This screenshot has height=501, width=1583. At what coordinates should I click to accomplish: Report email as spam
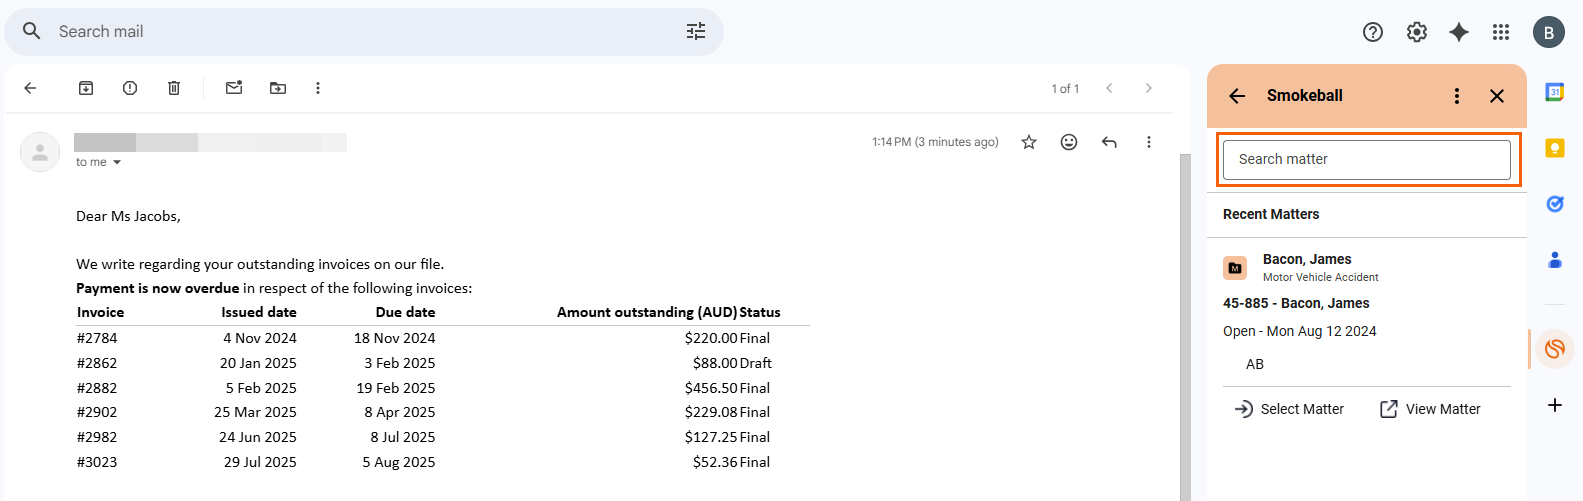[130, 88]
